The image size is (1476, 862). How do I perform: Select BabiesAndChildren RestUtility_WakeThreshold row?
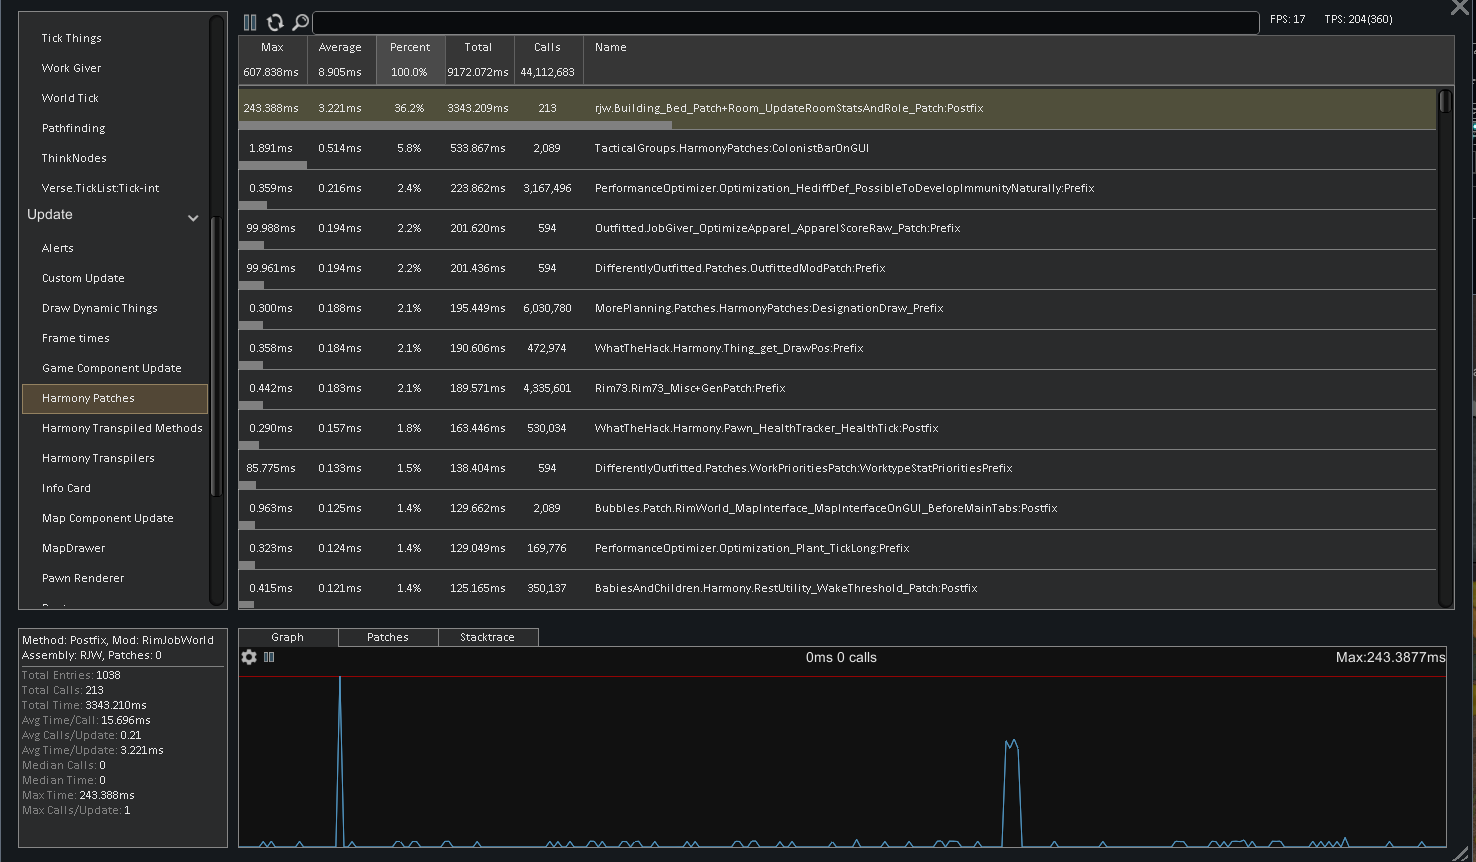pos(837,588)
